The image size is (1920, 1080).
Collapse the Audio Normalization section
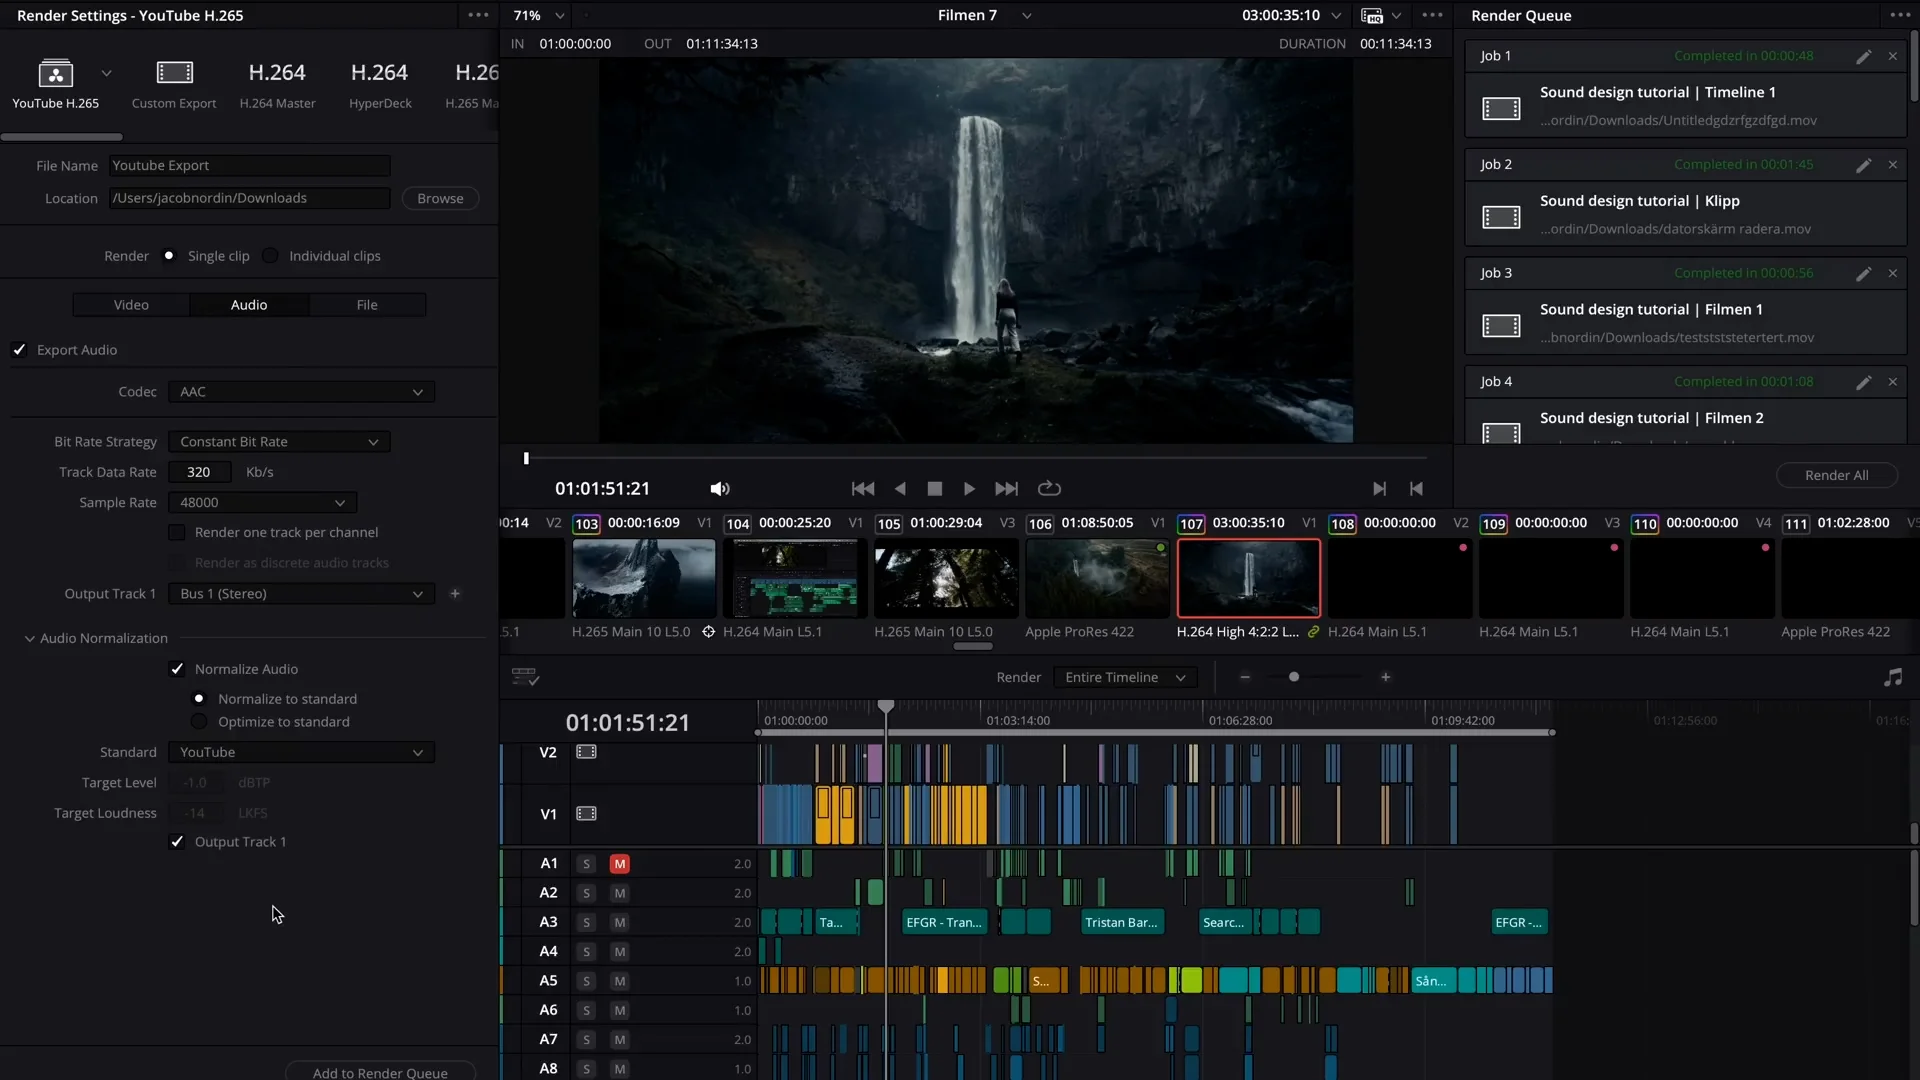coord(29,638)
